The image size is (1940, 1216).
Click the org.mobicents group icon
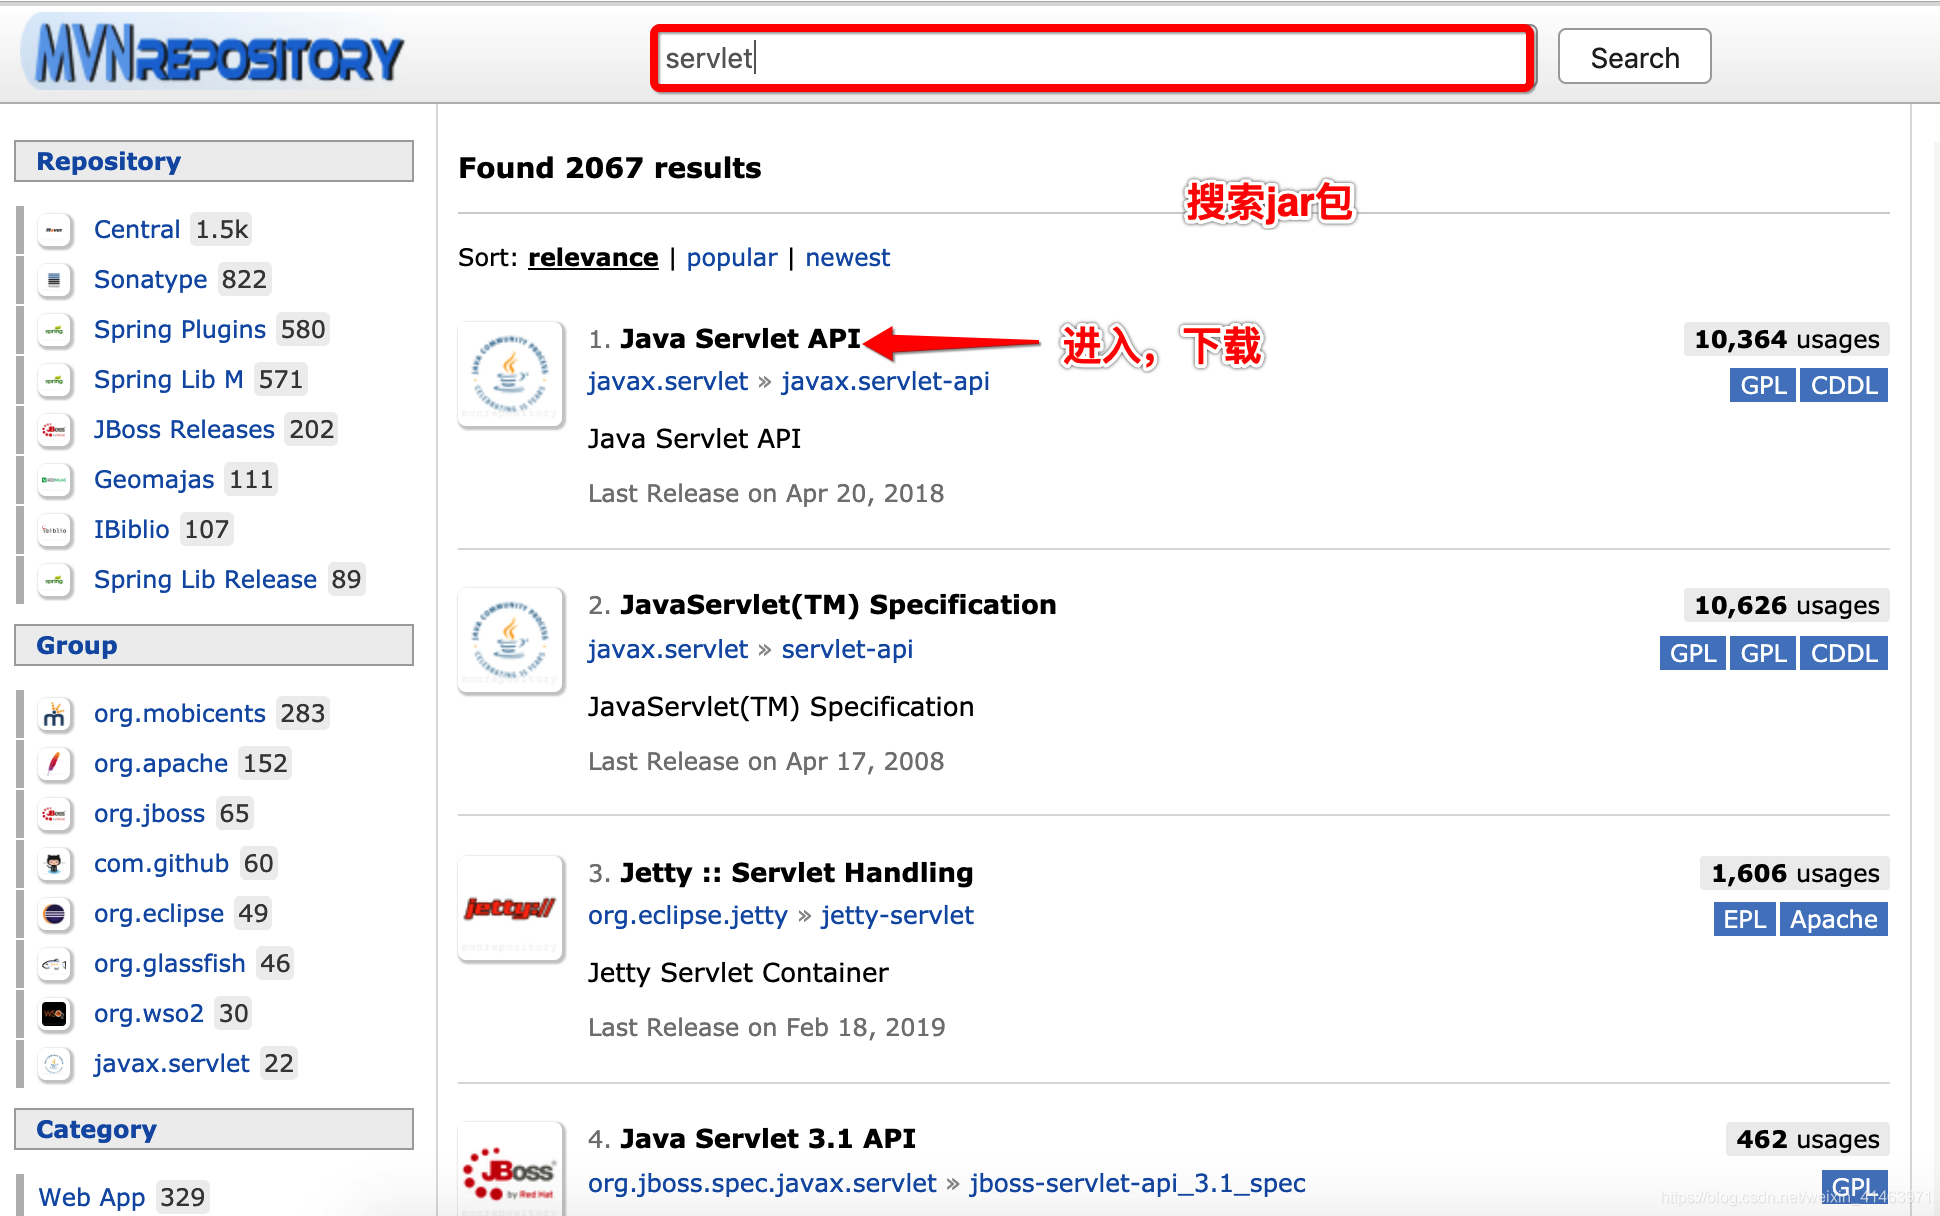[55, 714]
